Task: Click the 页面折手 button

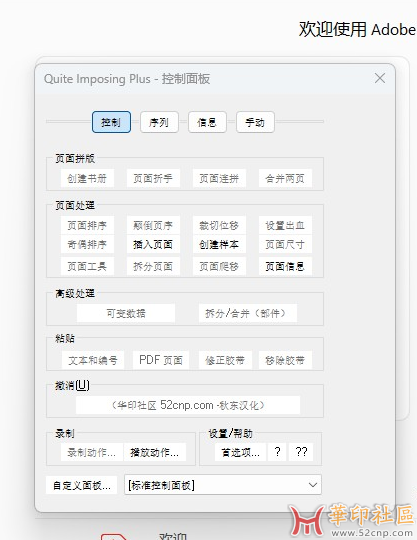Action: (153, 178)
